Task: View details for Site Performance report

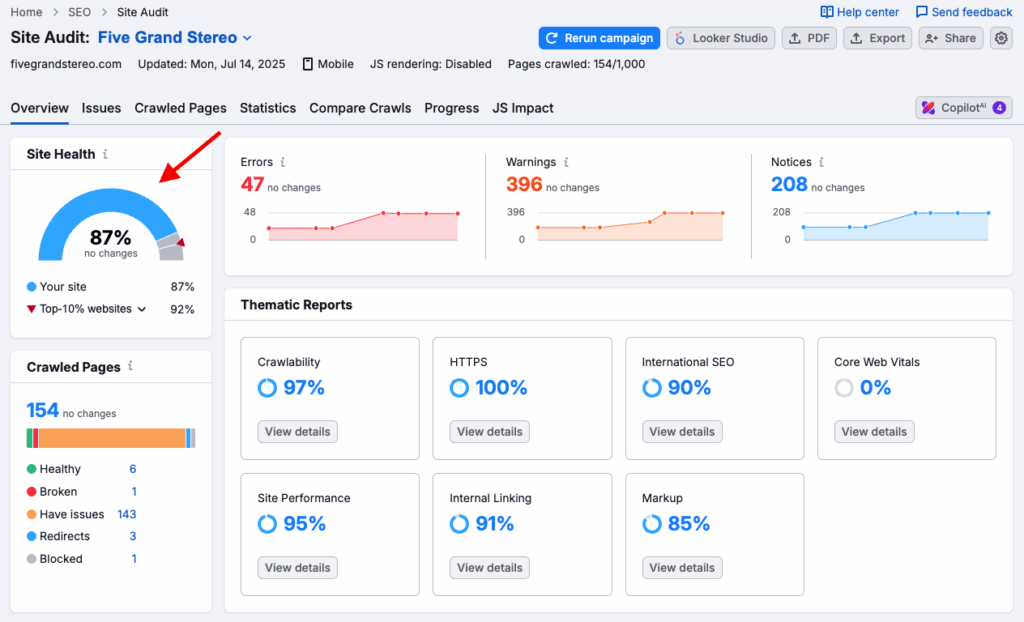Action: tap(297, 568)
